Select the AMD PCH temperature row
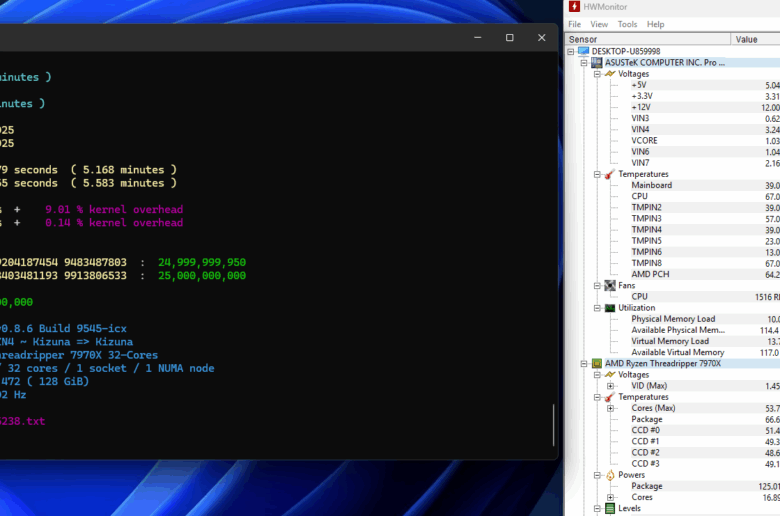This screenshot has height=516, width=780. 650,274
